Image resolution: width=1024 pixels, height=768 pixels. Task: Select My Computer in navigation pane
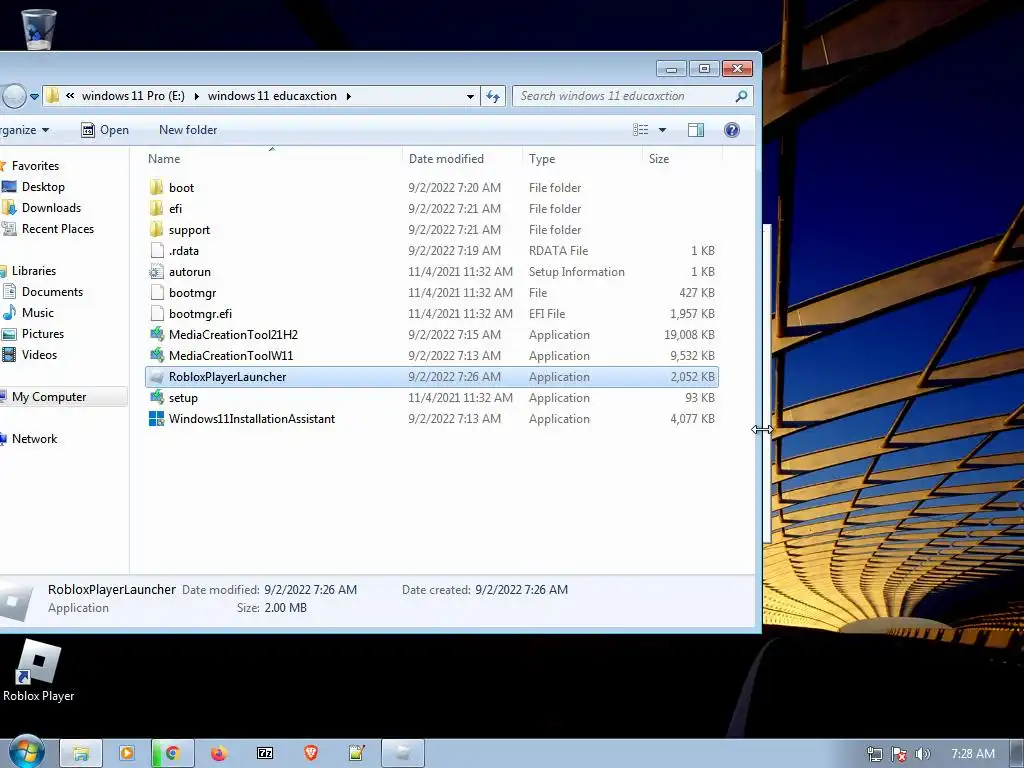(49, 397)
